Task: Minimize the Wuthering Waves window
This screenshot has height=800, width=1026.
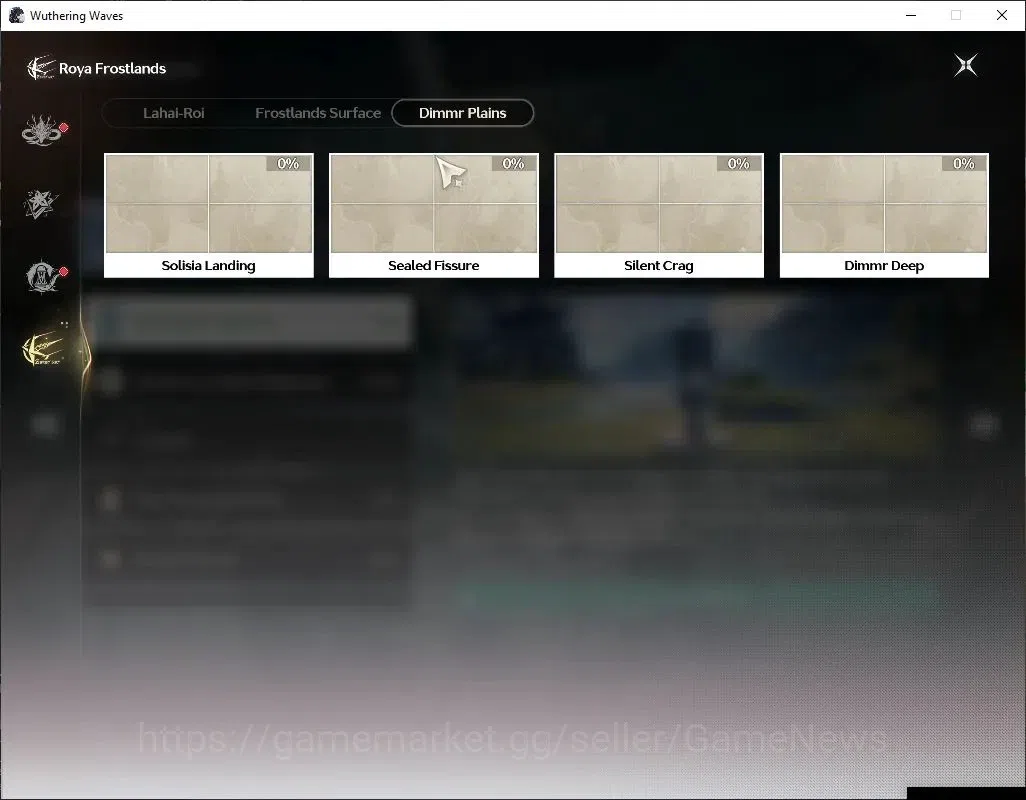Action: coord(911,15)
